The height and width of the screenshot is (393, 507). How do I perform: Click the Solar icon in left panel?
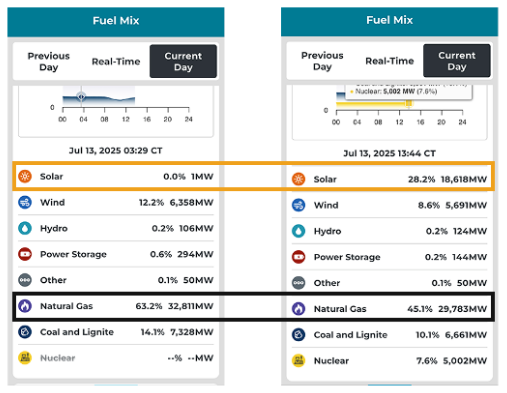tap(25, 176)
